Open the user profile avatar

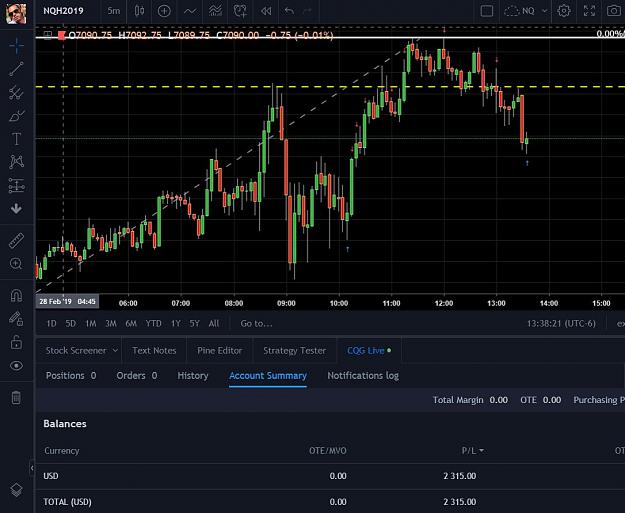pos(16,12)
